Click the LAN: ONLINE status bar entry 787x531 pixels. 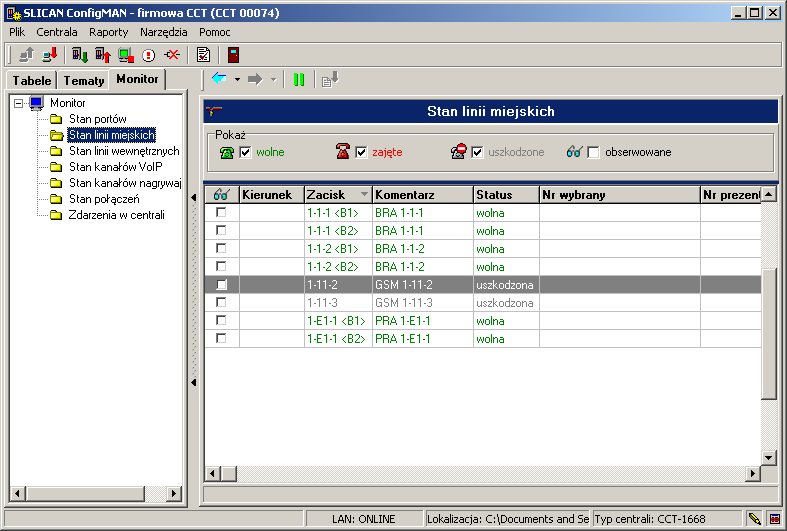pos(363,518)
